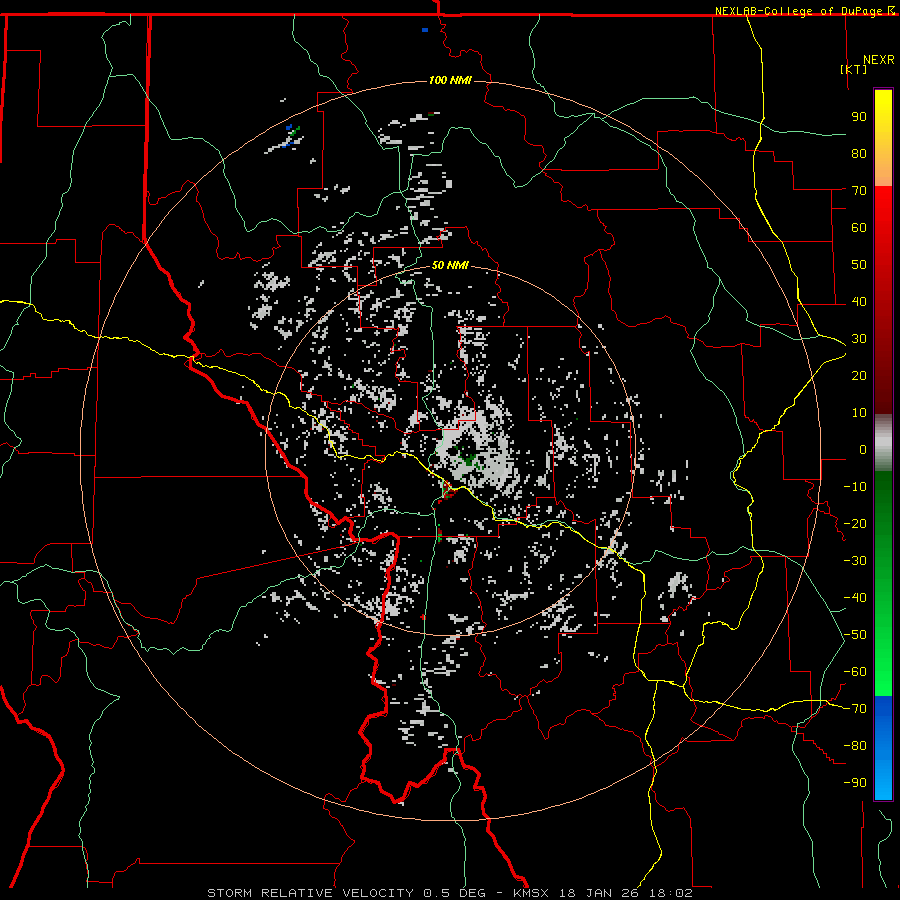Click the positive 50 scale label
900x900 pixels.
point(859,265)
